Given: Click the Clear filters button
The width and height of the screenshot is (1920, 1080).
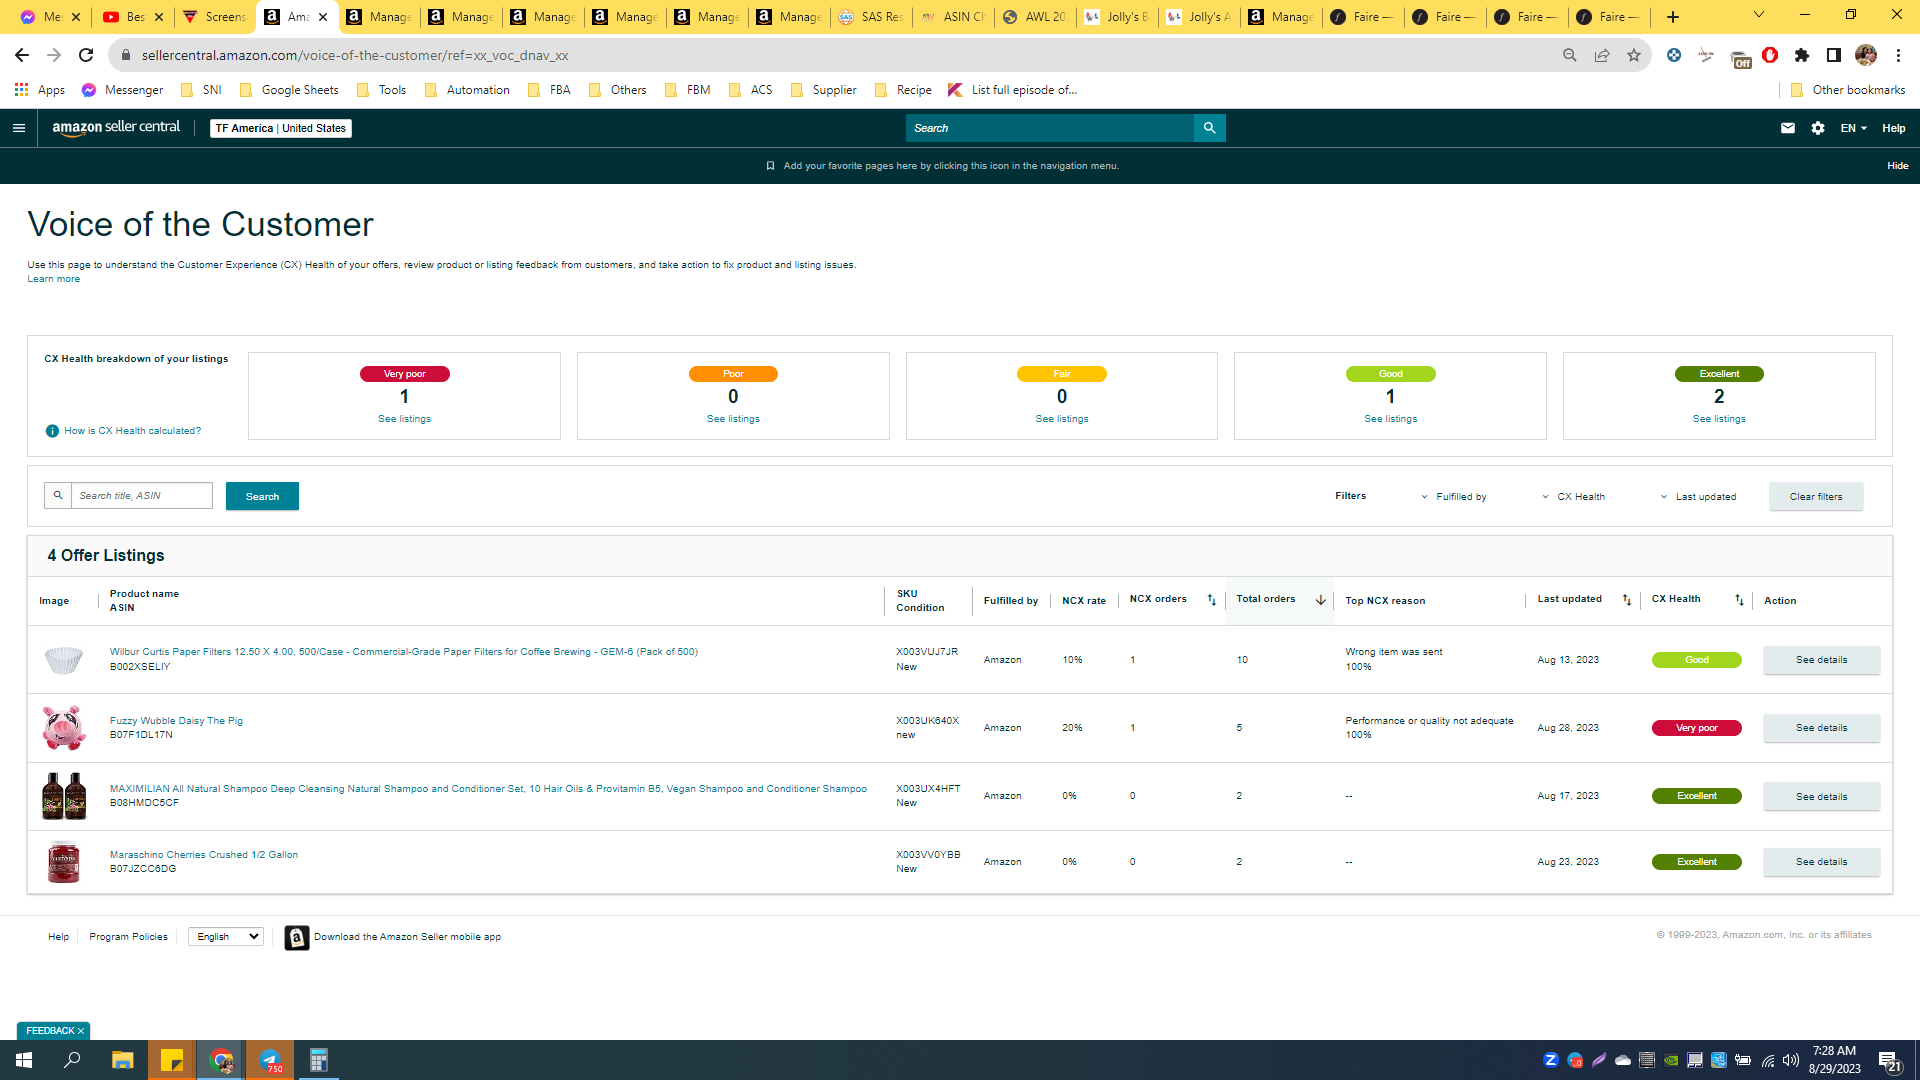Looking at the screenshot, I should click(x=1816, y=497).
